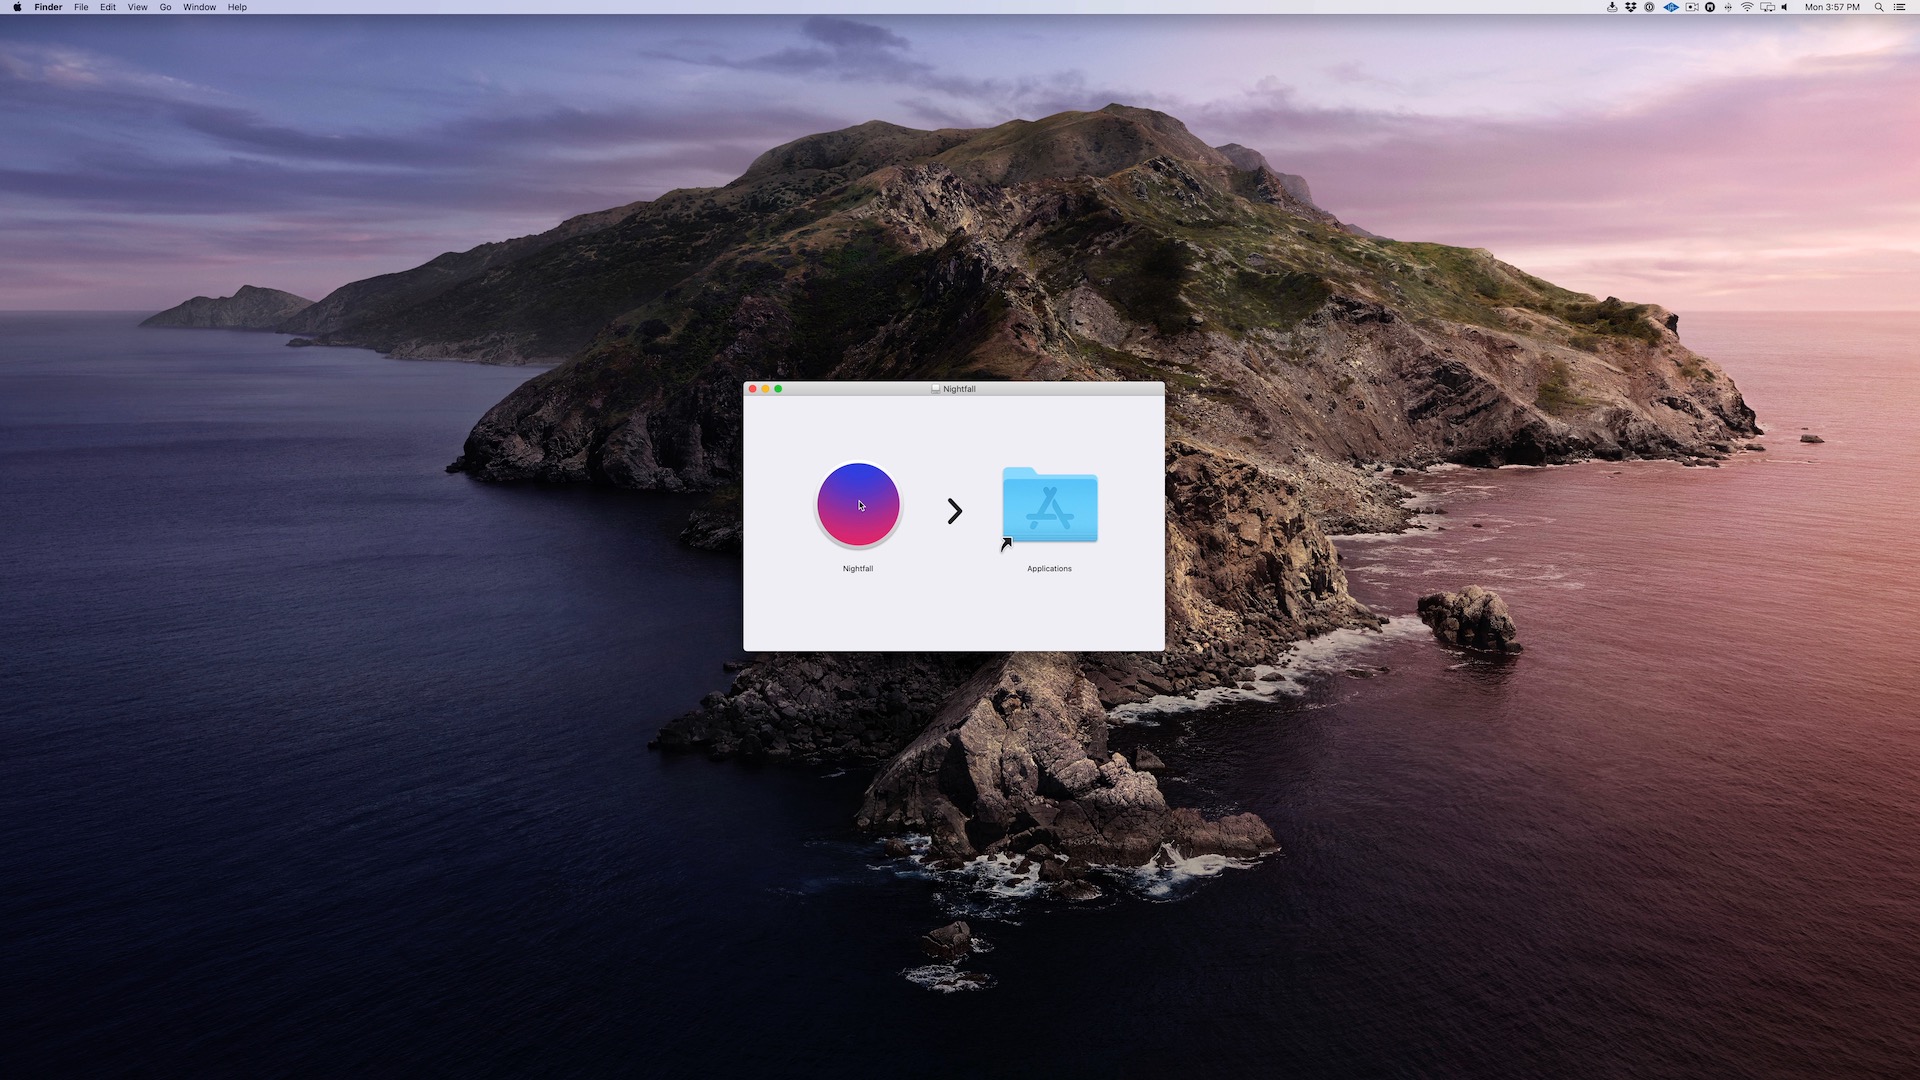Click the blue diamond UA status icon
1920x1080 pixels.
pos(1671,7)
